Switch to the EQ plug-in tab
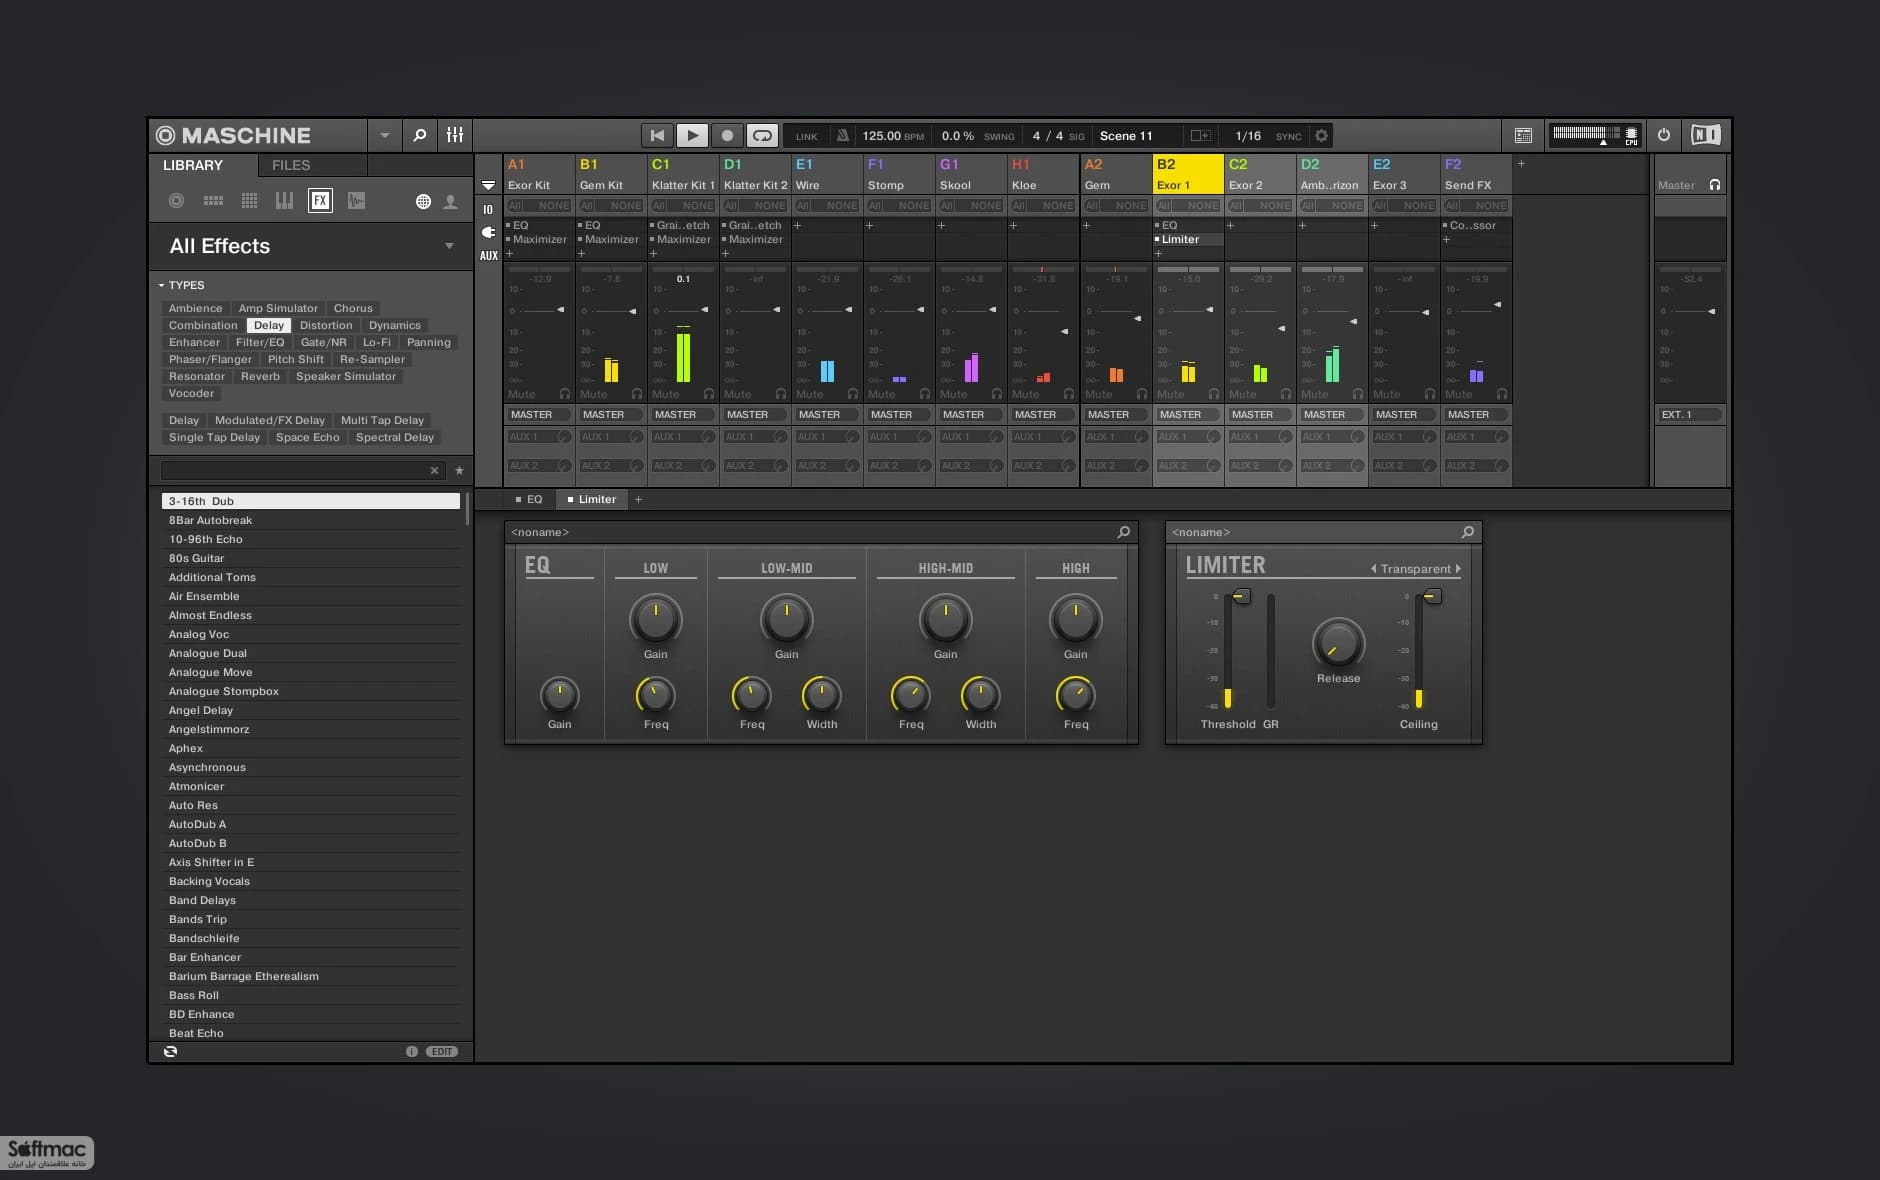1880x1180 pixels. [528, 499]
